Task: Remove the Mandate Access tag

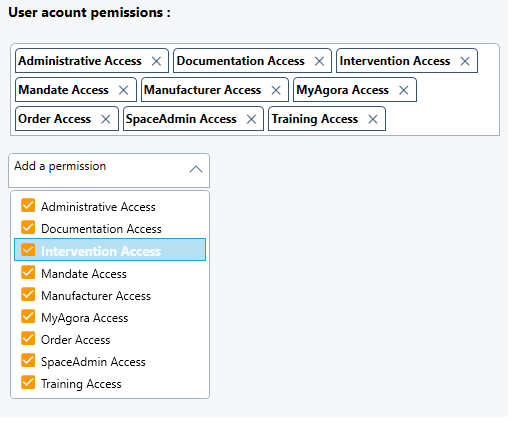Action: tap(124, 90)
